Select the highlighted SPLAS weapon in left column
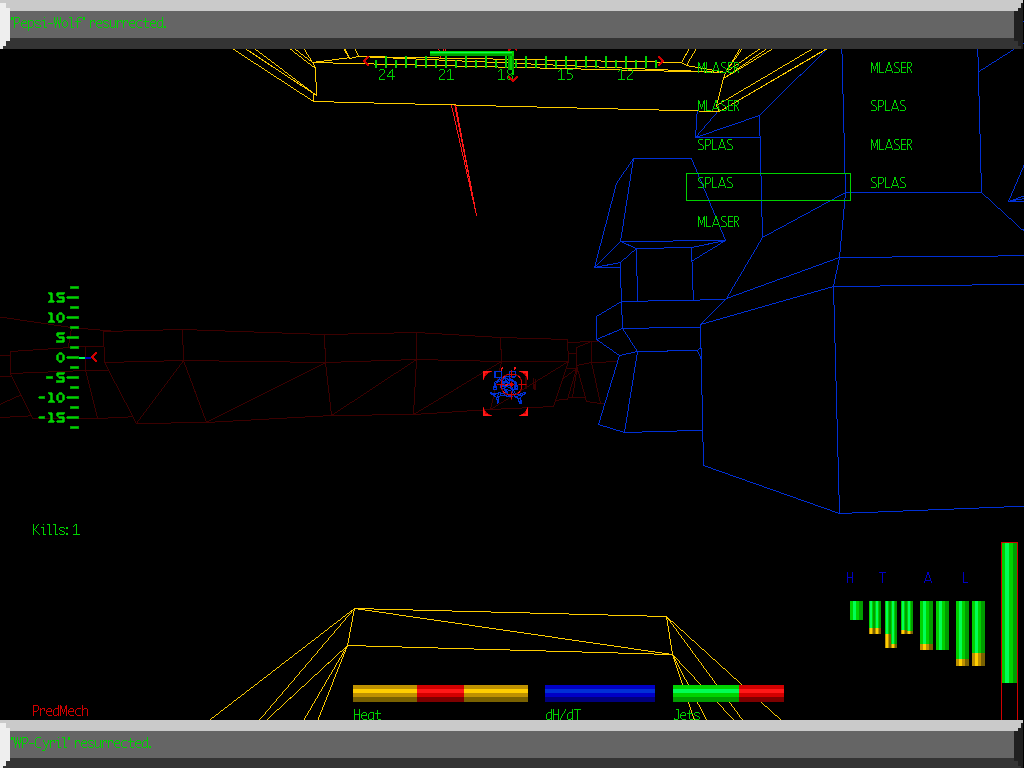 pyautogui.click(x=716, y=184)
